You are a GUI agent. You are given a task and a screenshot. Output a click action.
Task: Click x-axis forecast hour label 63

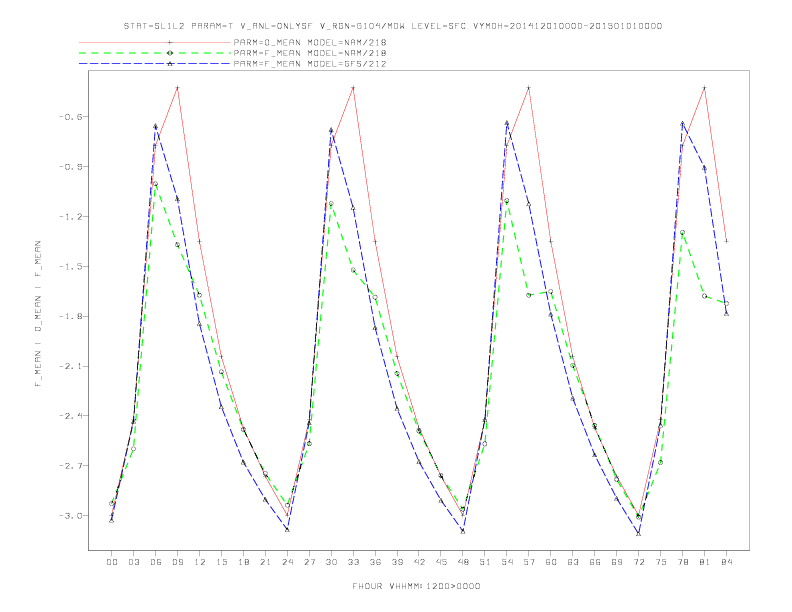point(573,562)
